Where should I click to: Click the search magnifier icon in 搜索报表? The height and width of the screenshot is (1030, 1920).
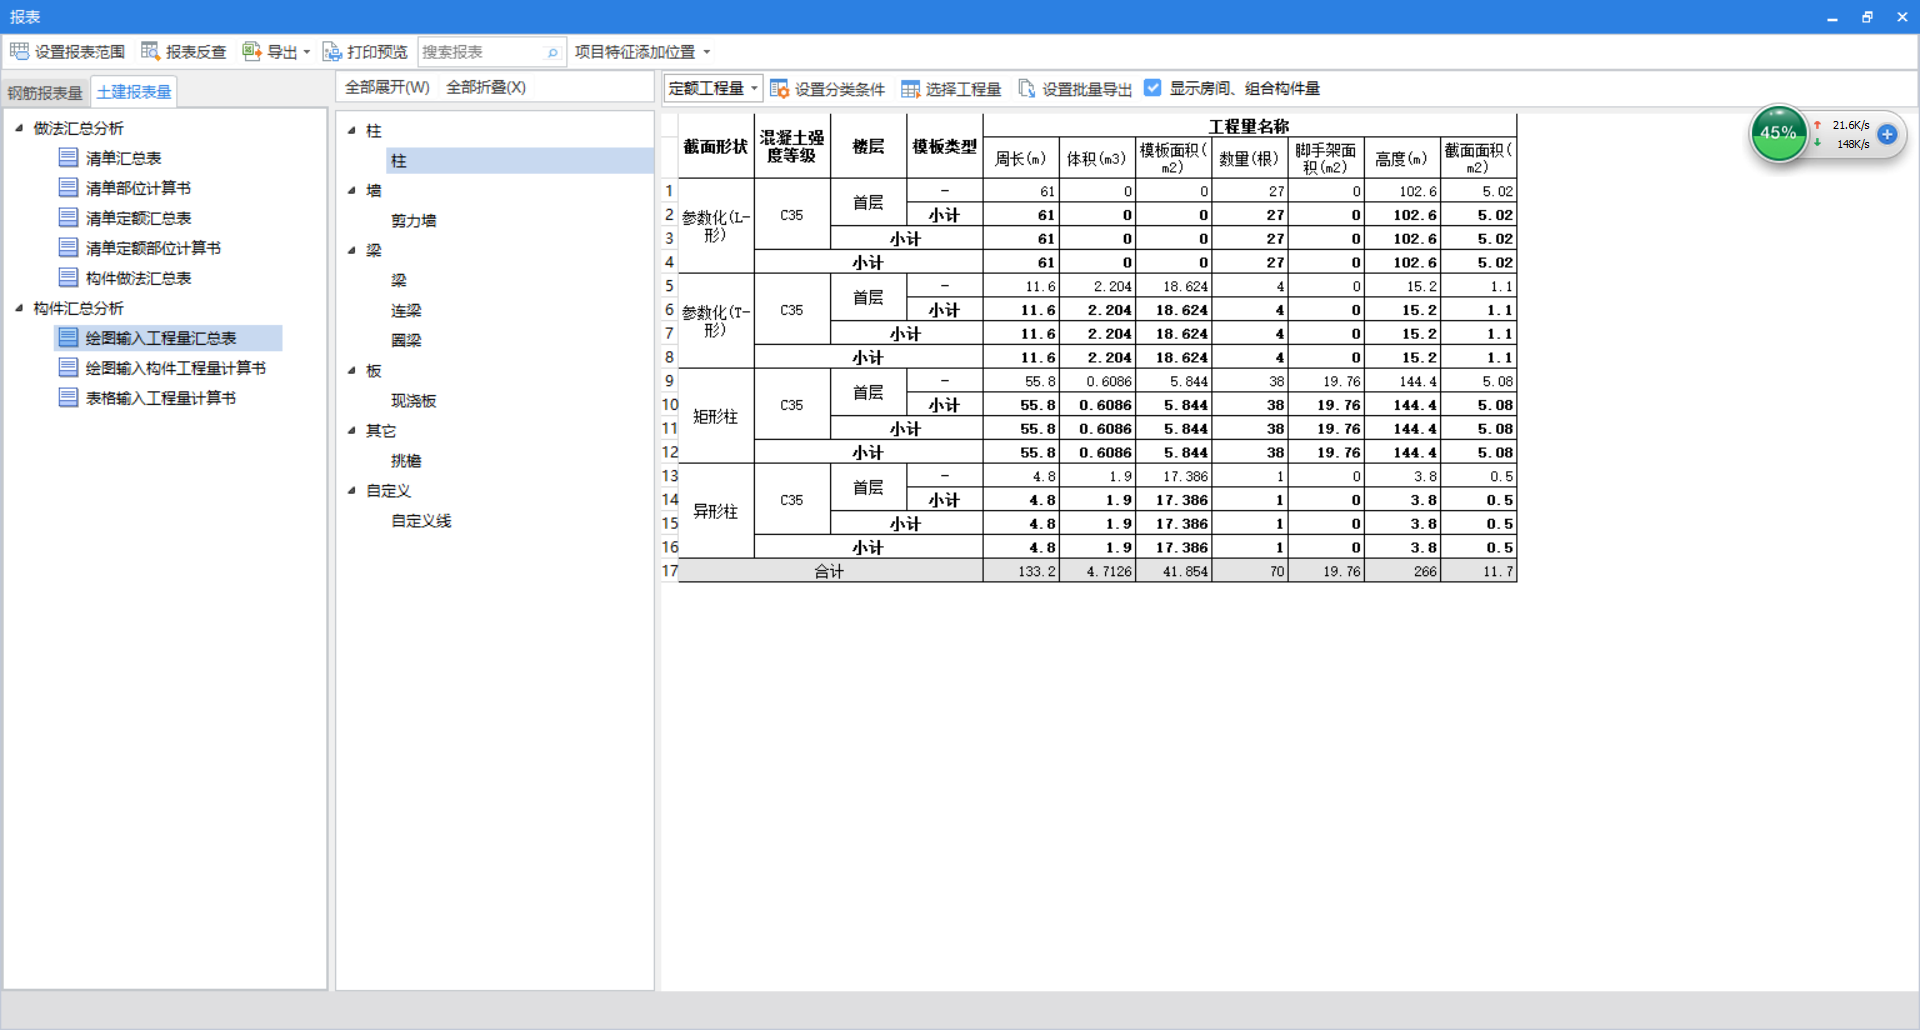[x=552, y=52]
